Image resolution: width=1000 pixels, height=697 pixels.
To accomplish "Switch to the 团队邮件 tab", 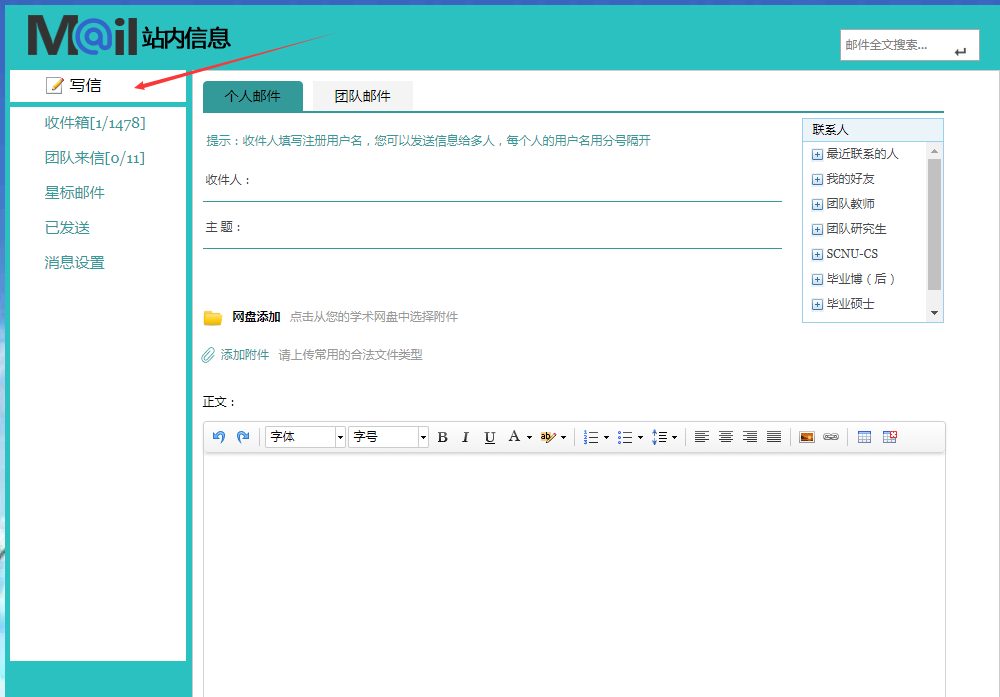I will pos(362,96).
